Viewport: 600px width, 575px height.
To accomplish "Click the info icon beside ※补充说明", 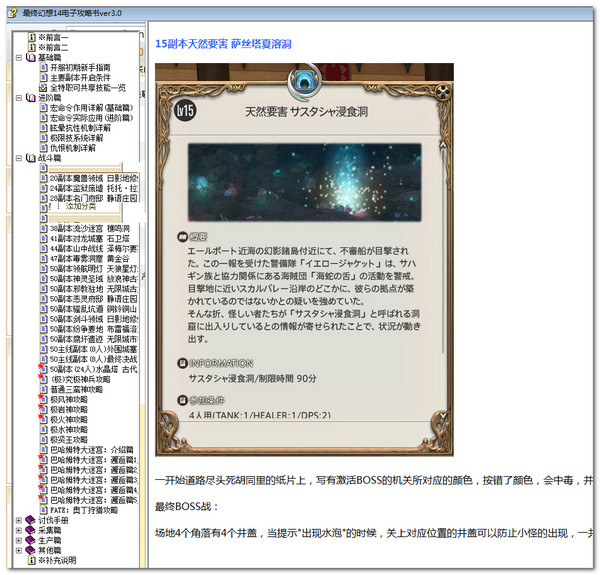I will pyautogui.click(x=32, y=560).
